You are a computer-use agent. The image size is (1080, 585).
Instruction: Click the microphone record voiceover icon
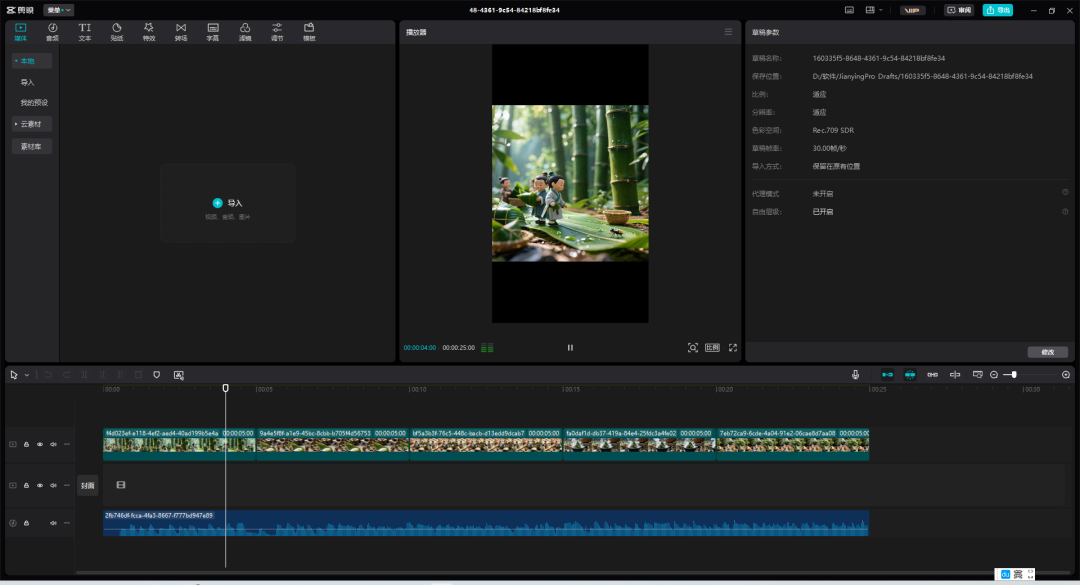(856, 375)
